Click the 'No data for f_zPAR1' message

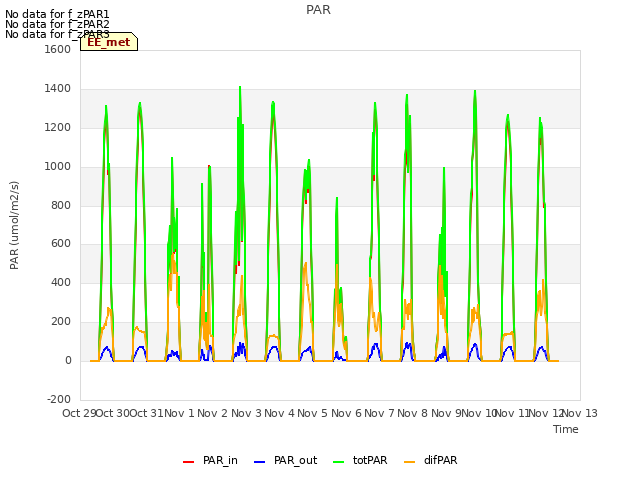click(x=57, y=14)
